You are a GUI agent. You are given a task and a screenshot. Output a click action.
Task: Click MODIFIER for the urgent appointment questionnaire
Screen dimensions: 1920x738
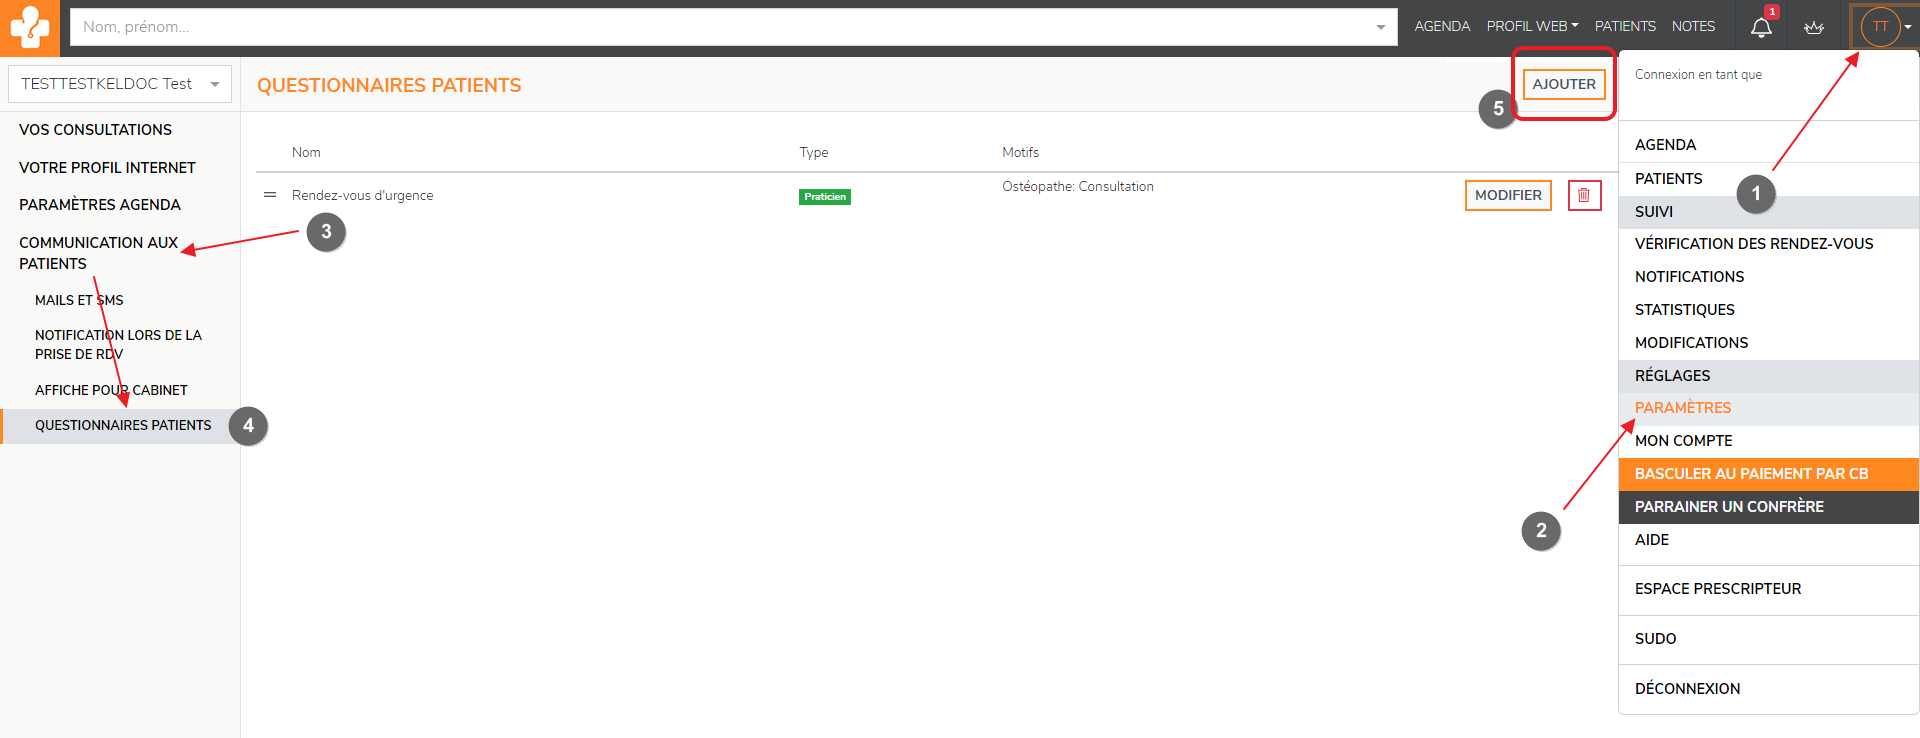1507,195
